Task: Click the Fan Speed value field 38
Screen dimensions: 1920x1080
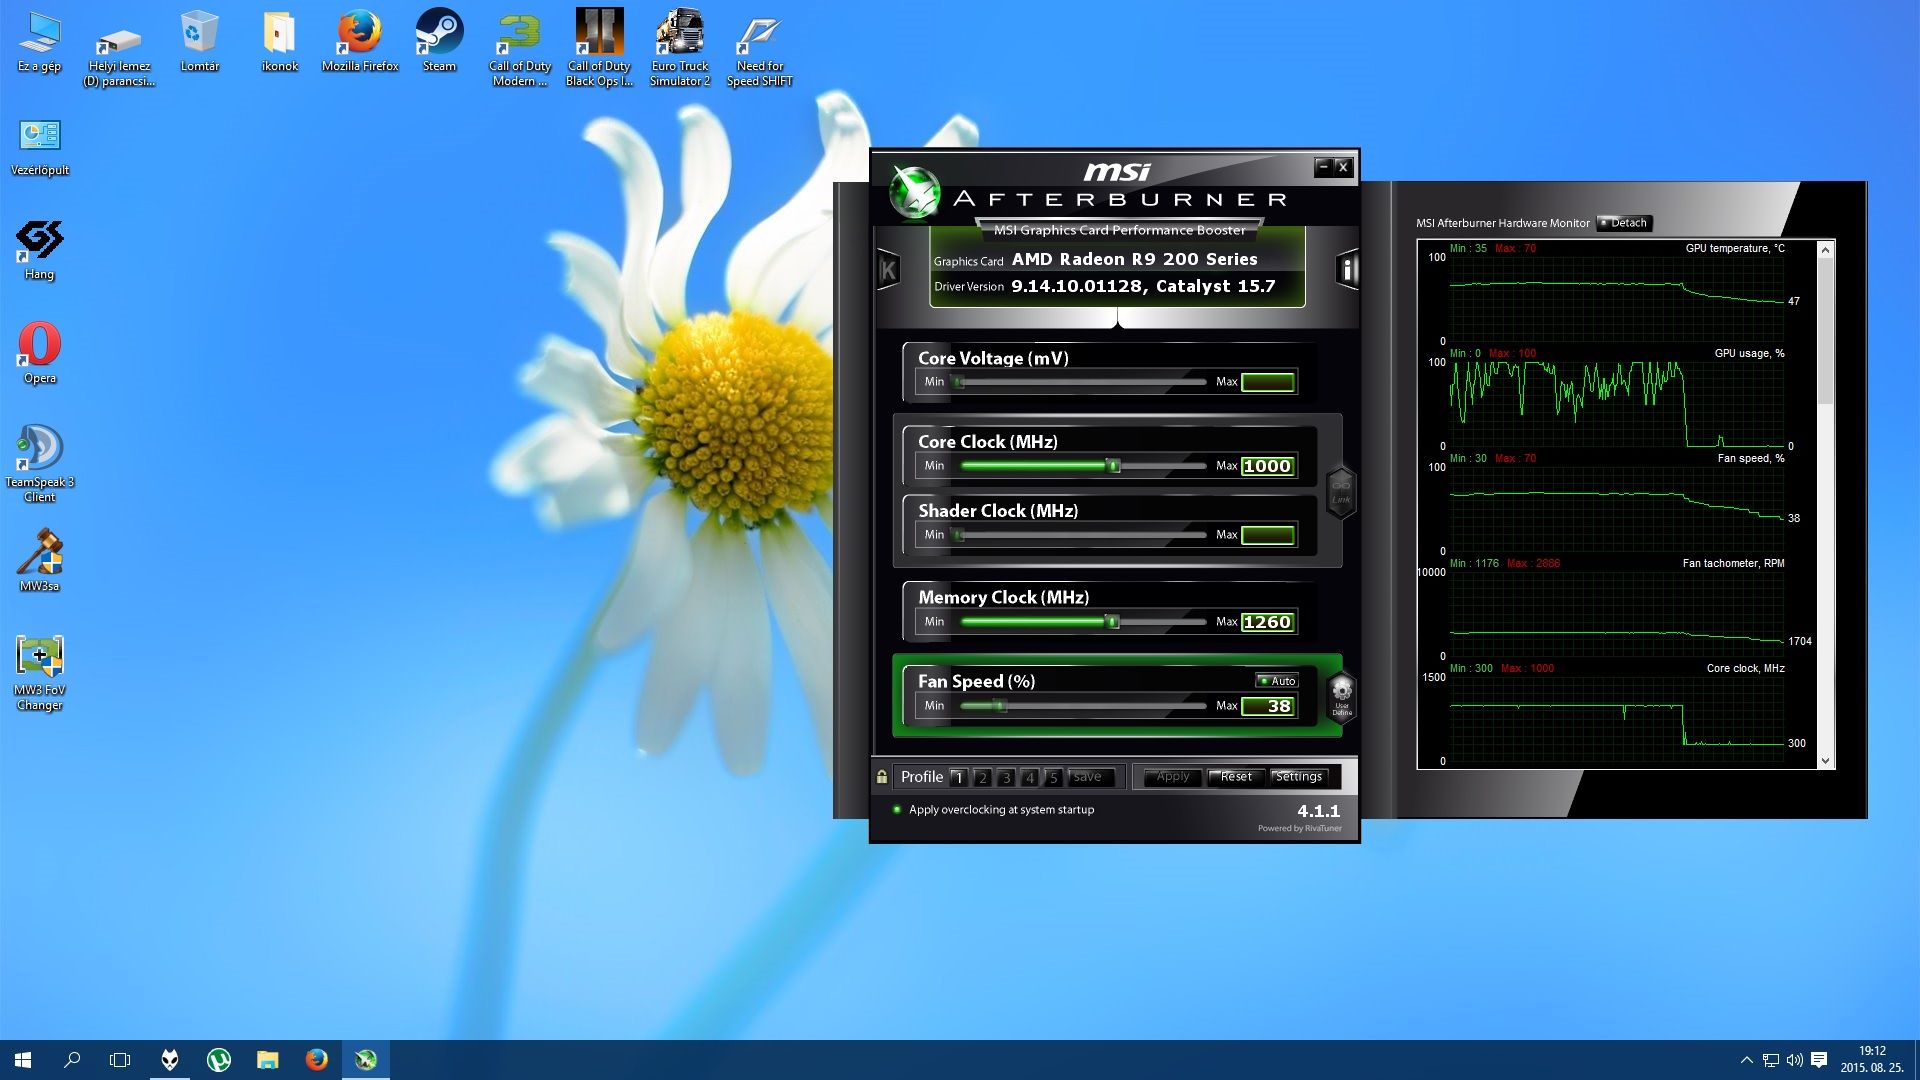Action: point(1268,706)
